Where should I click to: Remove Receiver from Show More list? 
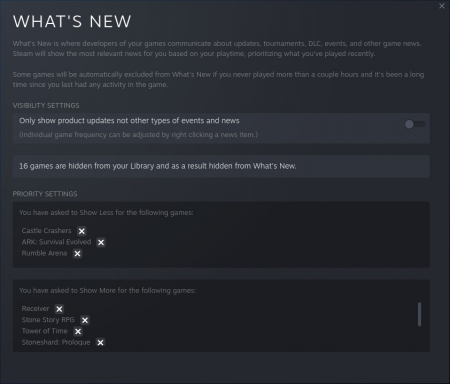59,309
